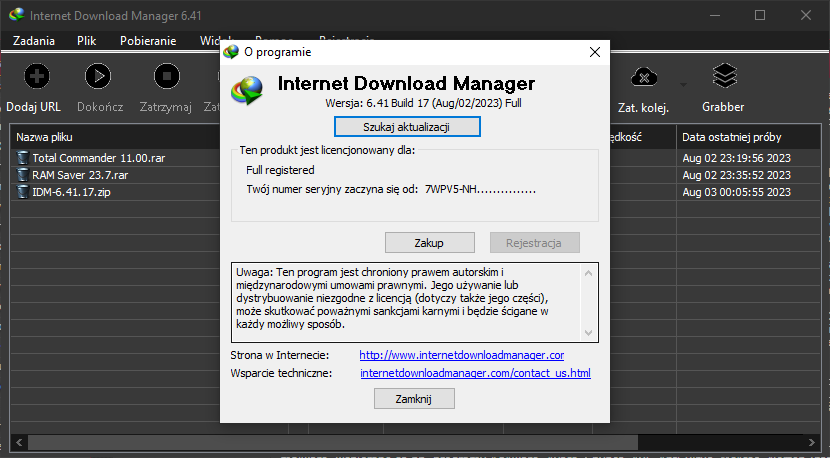Image resolution: width=830 pixels, height=458 pixels.
Task: Select Total Commander 11.00.rar row
Action: coord(115,158)
